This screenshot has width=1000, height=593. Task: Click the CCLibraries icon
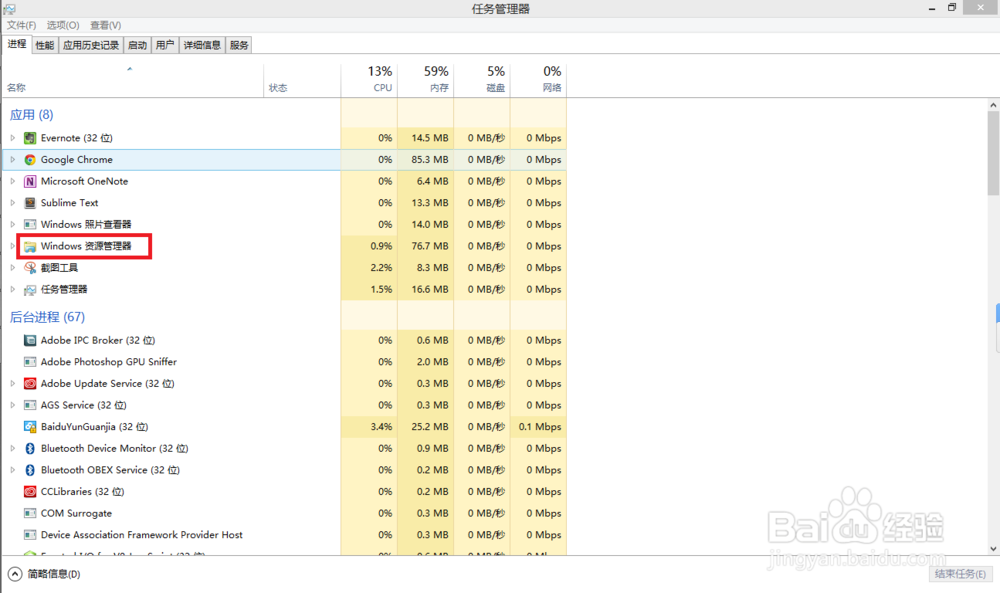coord(30,492)
